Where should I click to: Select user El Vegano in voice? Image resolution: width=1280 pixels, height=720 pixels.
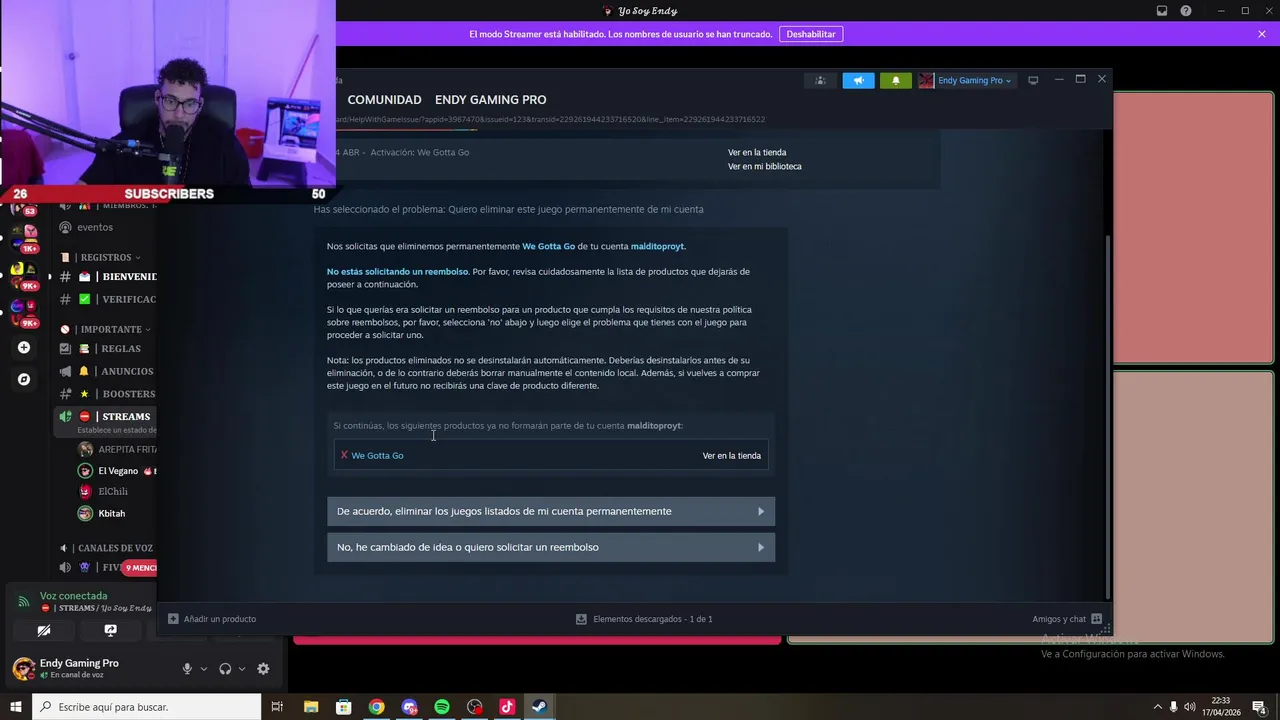(x=117, y=471)
